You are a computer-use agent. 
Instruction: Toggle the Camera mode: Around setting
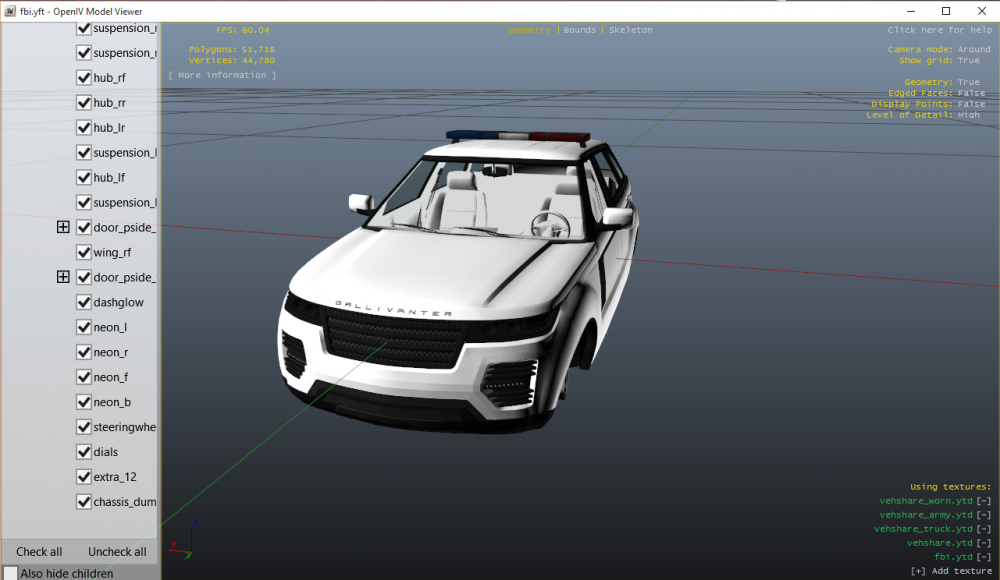[939, 49]
